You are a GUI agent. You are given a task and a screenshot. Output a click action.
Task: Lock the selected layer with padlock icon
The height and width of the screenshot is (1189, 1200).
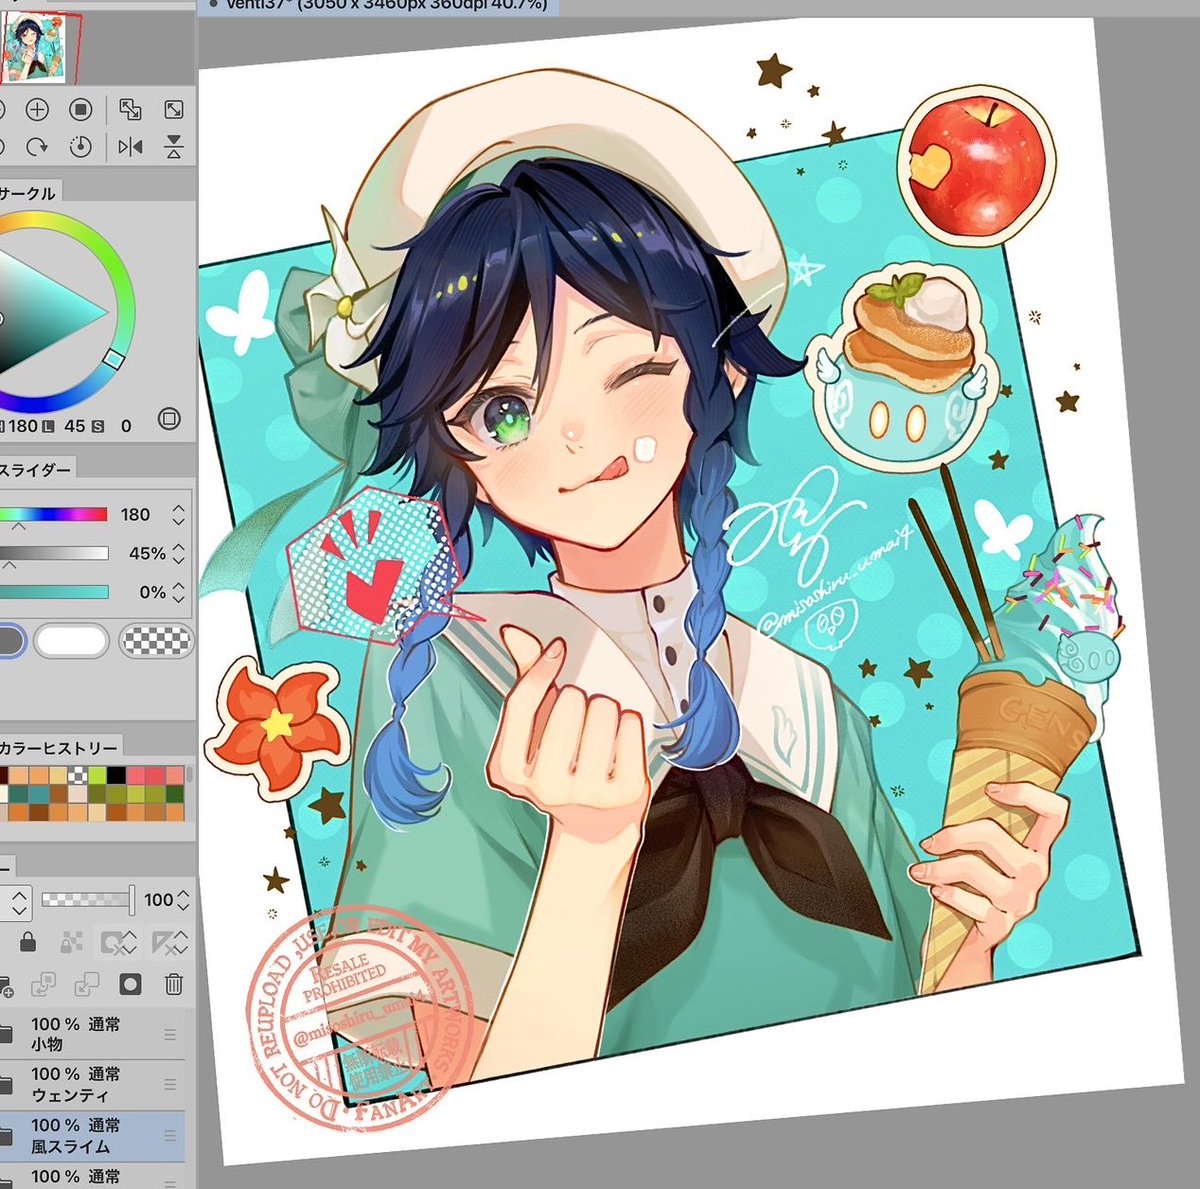pyautogui.click(x=28, y=942)
